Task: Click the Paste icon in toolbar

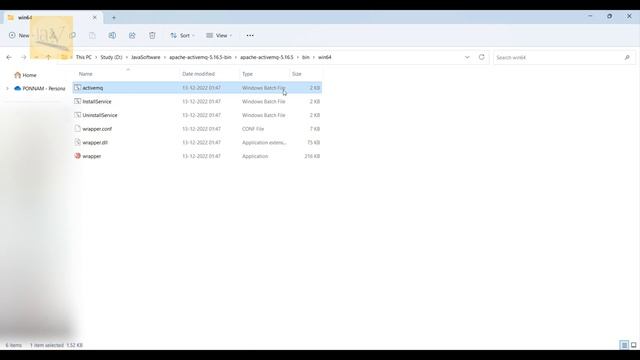Action: [92, 36]
